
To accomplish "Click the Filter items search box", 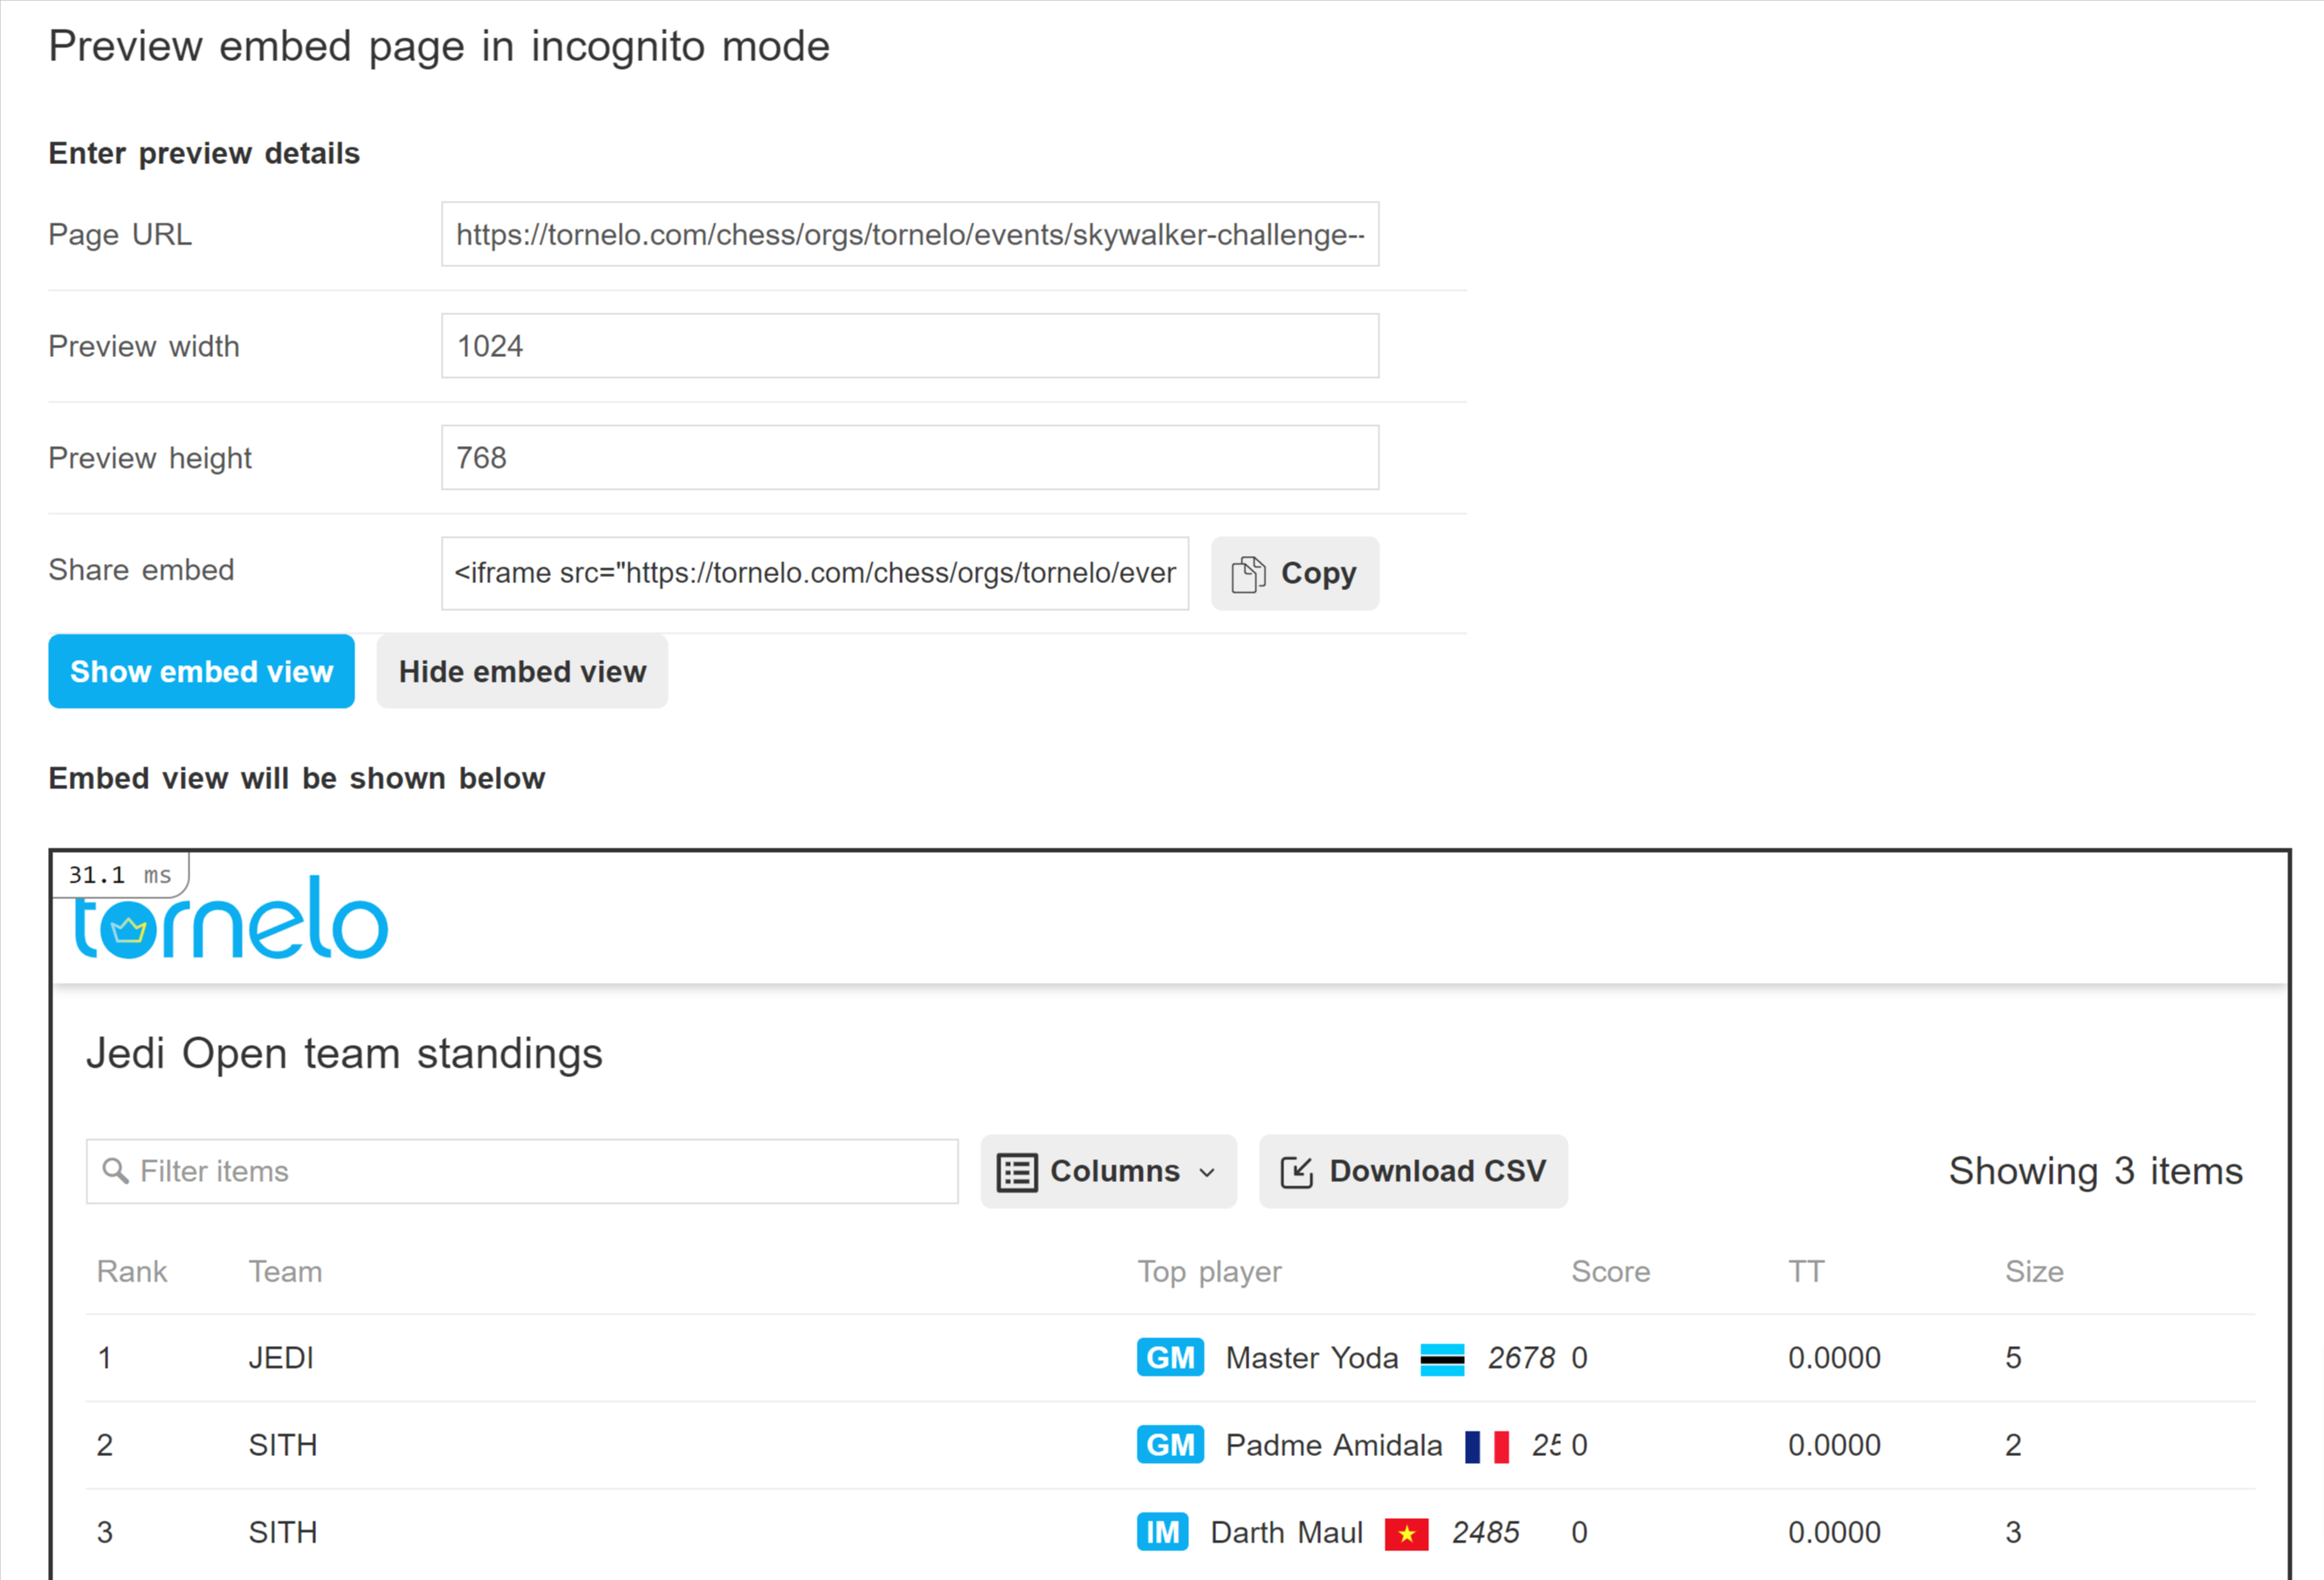I will pos(522,1171).
